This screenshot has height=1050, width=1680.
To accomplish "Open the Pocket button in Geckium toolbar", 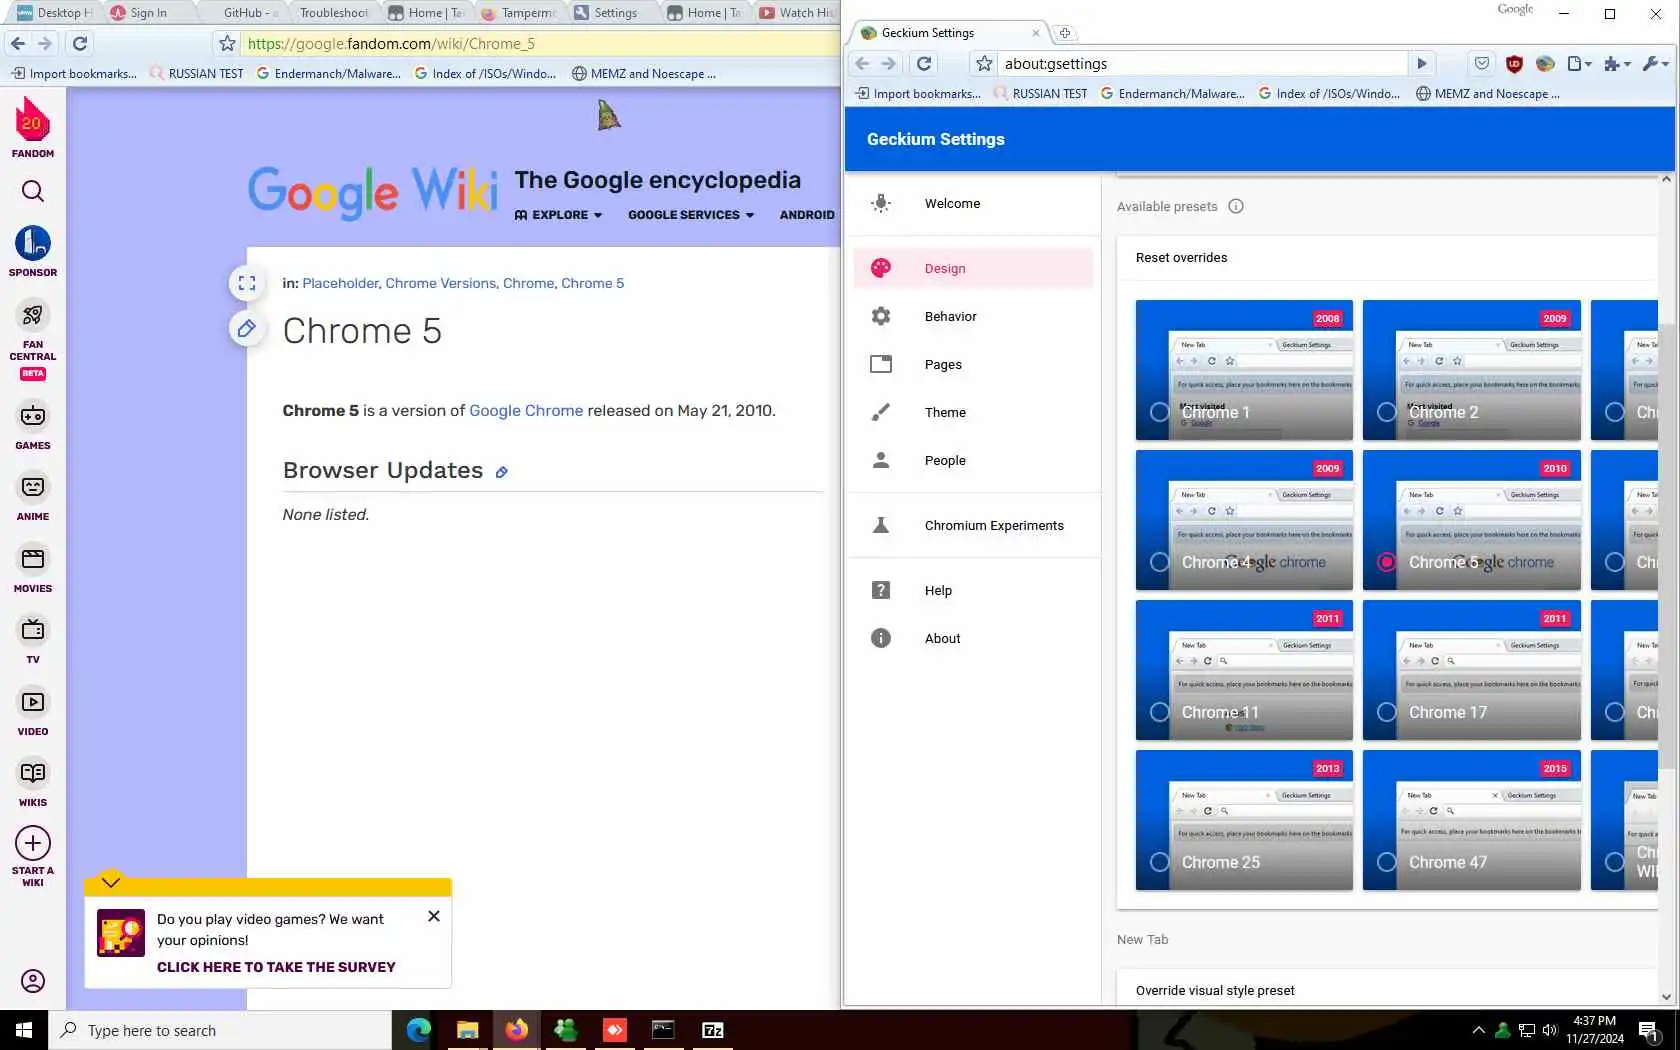I will tap(1482, 63).
